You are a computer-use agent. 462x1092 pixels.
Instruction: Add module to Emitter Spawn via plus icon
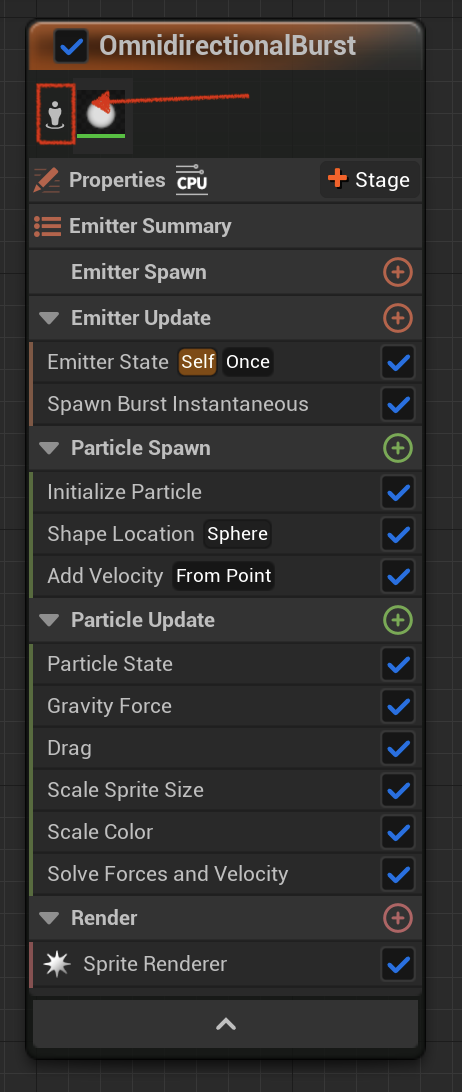click(x=398, y=272)
